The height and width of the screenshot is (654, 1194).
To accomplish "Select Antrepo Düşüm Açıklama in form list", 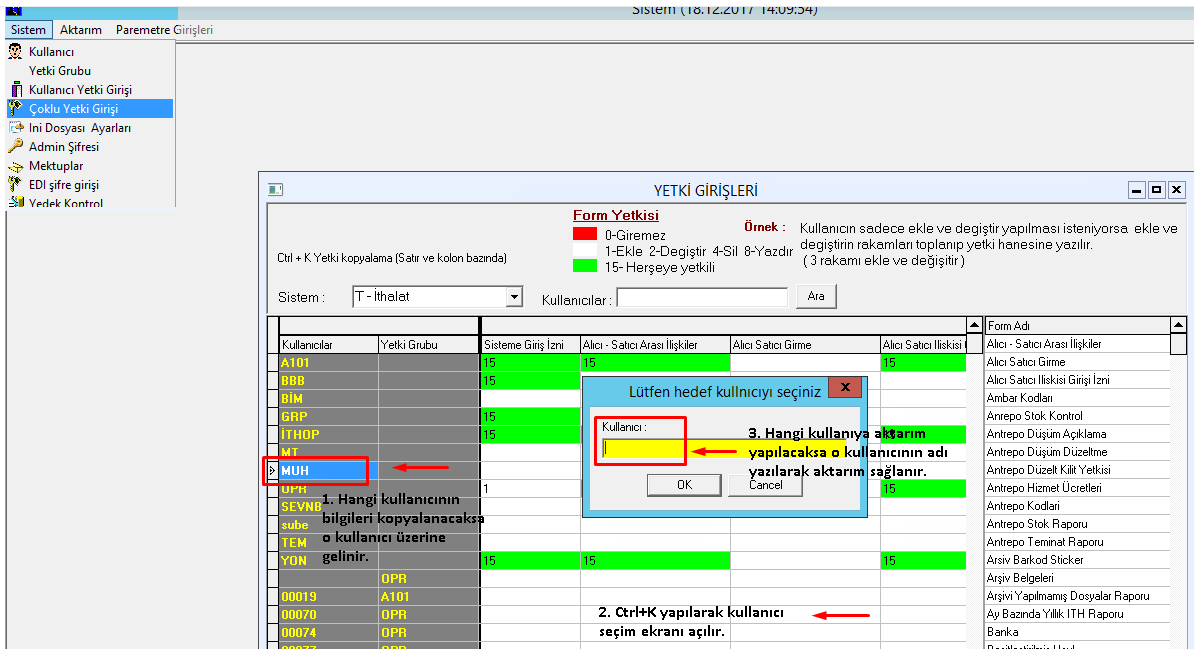I will [x=1077, y=434].
